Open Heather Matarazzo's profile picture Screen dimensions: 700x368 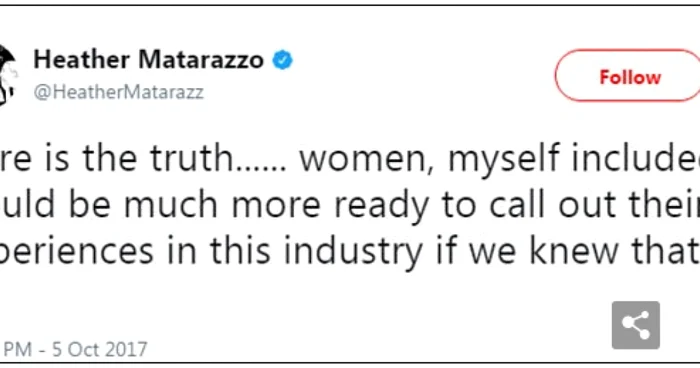8,74
